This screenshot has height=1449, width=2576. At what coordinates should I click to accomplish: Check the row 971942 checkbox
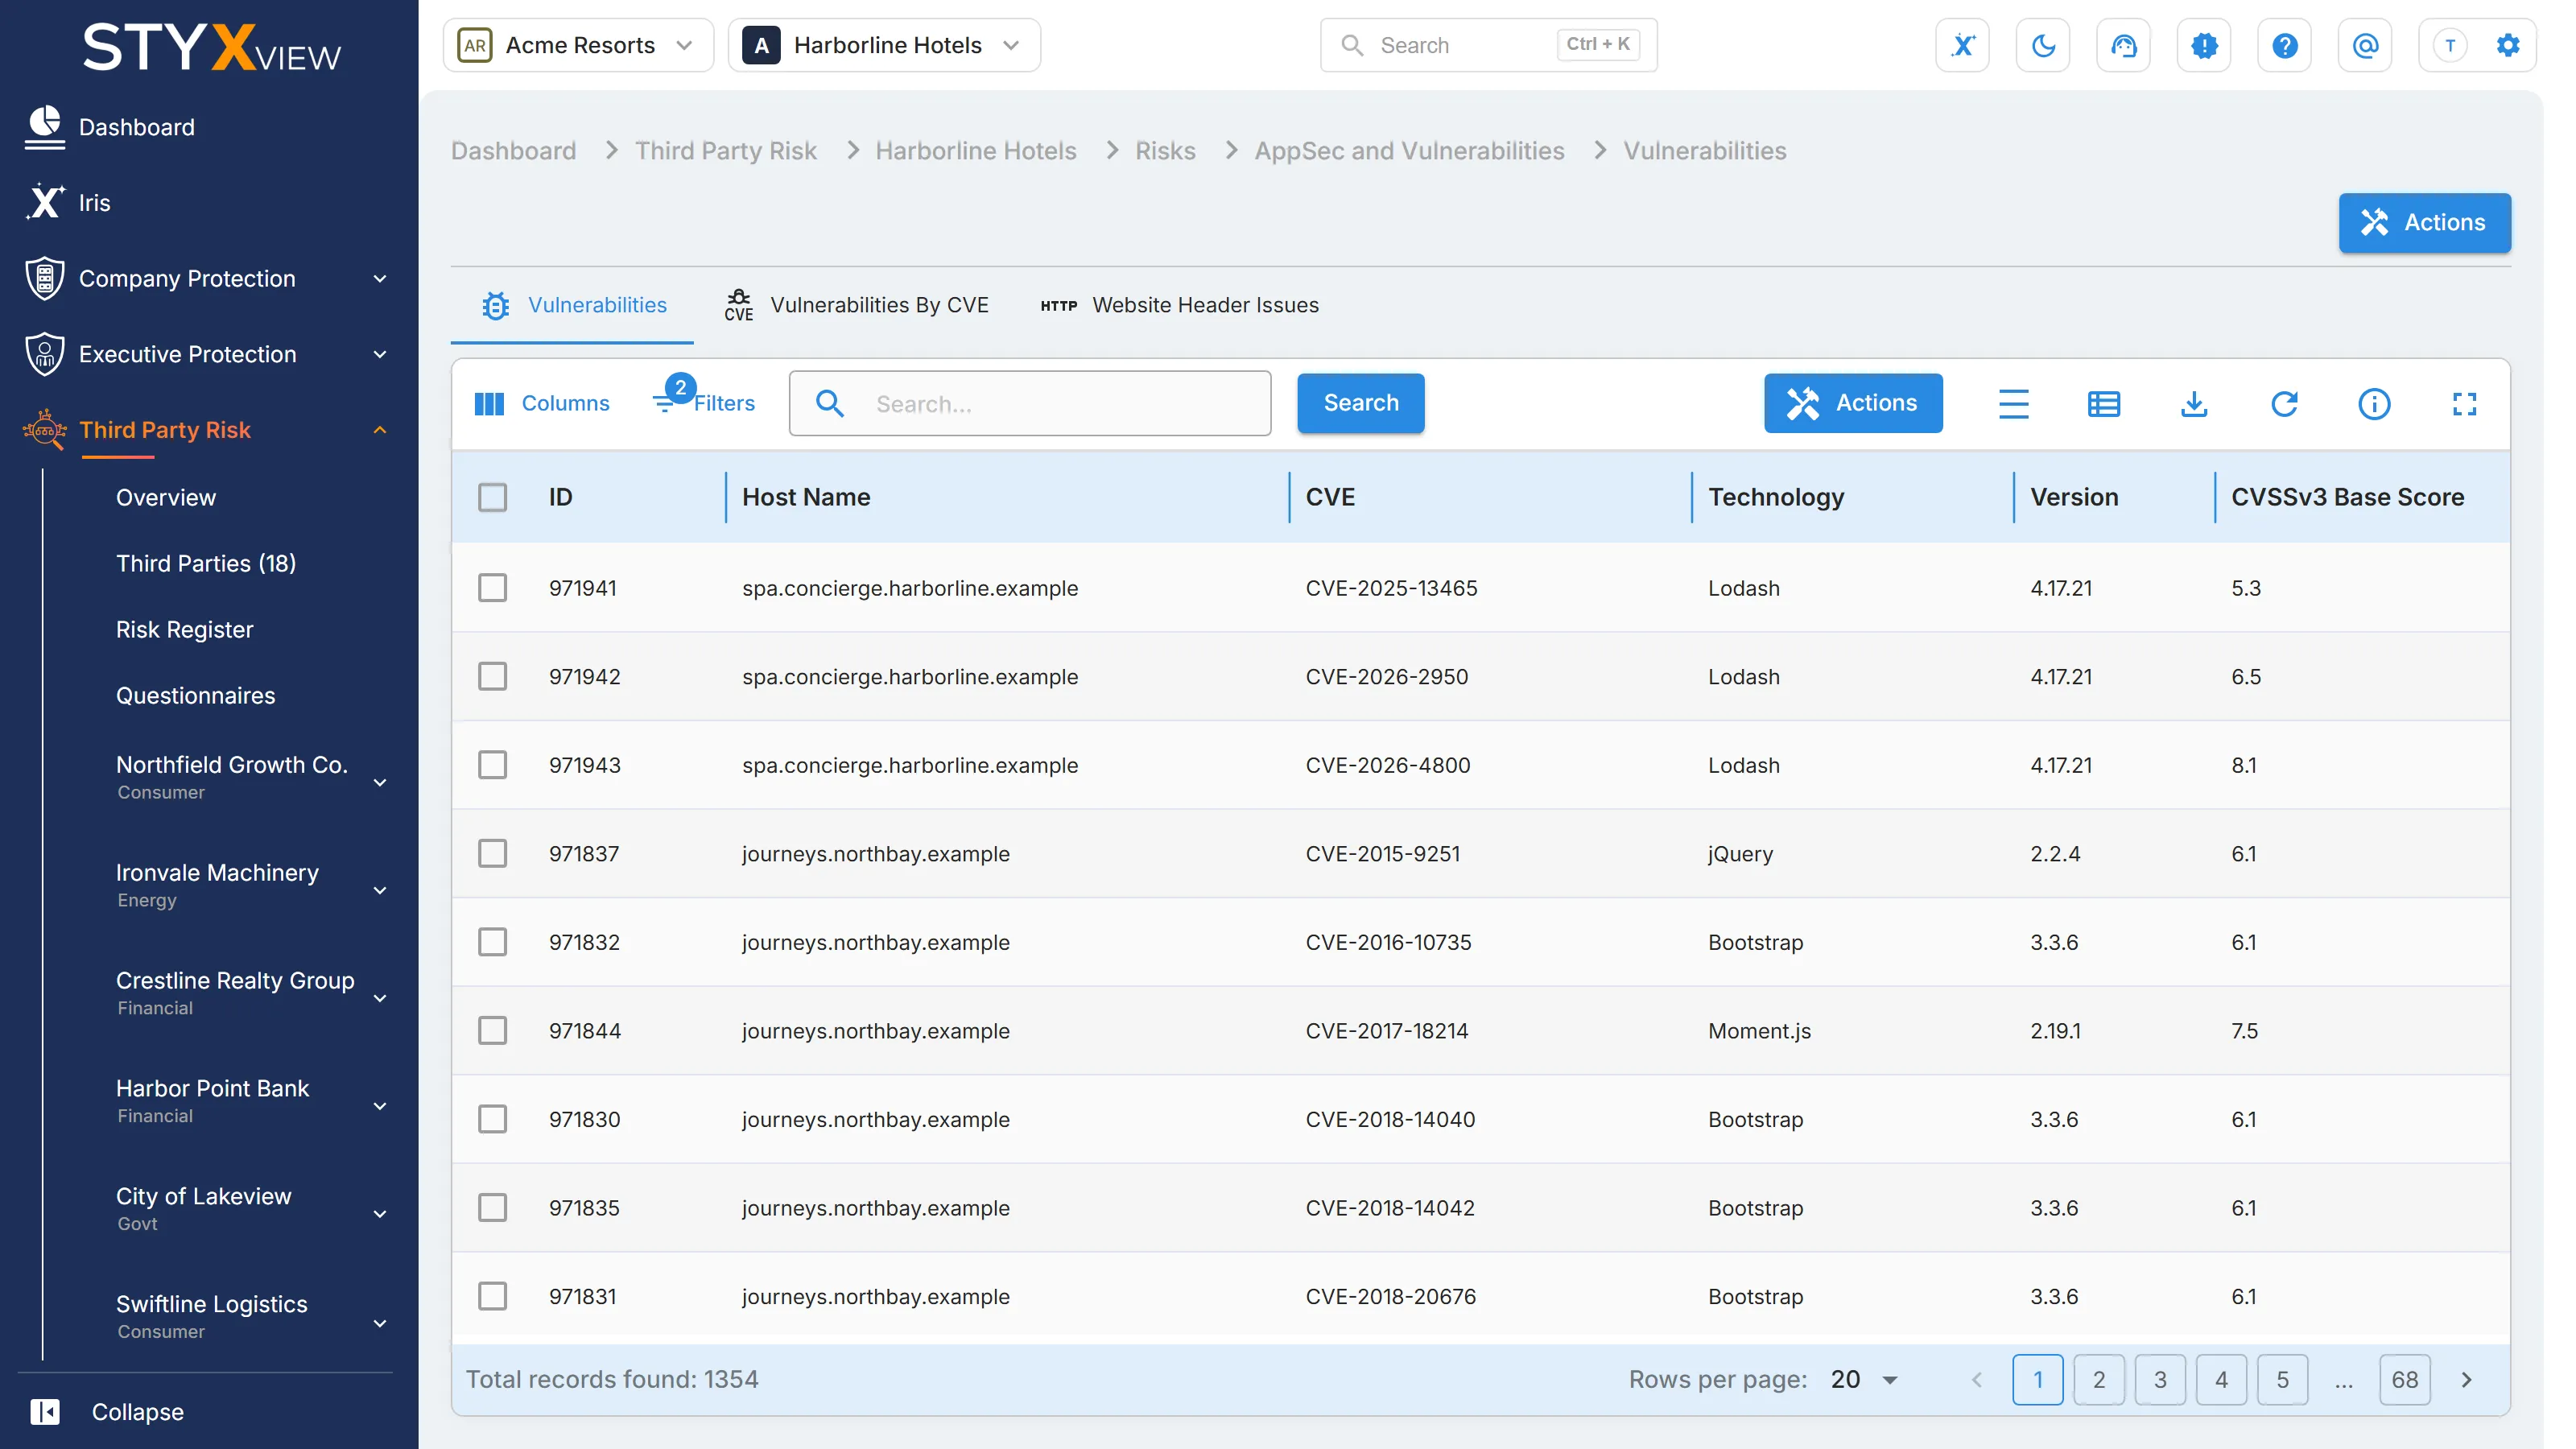(492, 676)
